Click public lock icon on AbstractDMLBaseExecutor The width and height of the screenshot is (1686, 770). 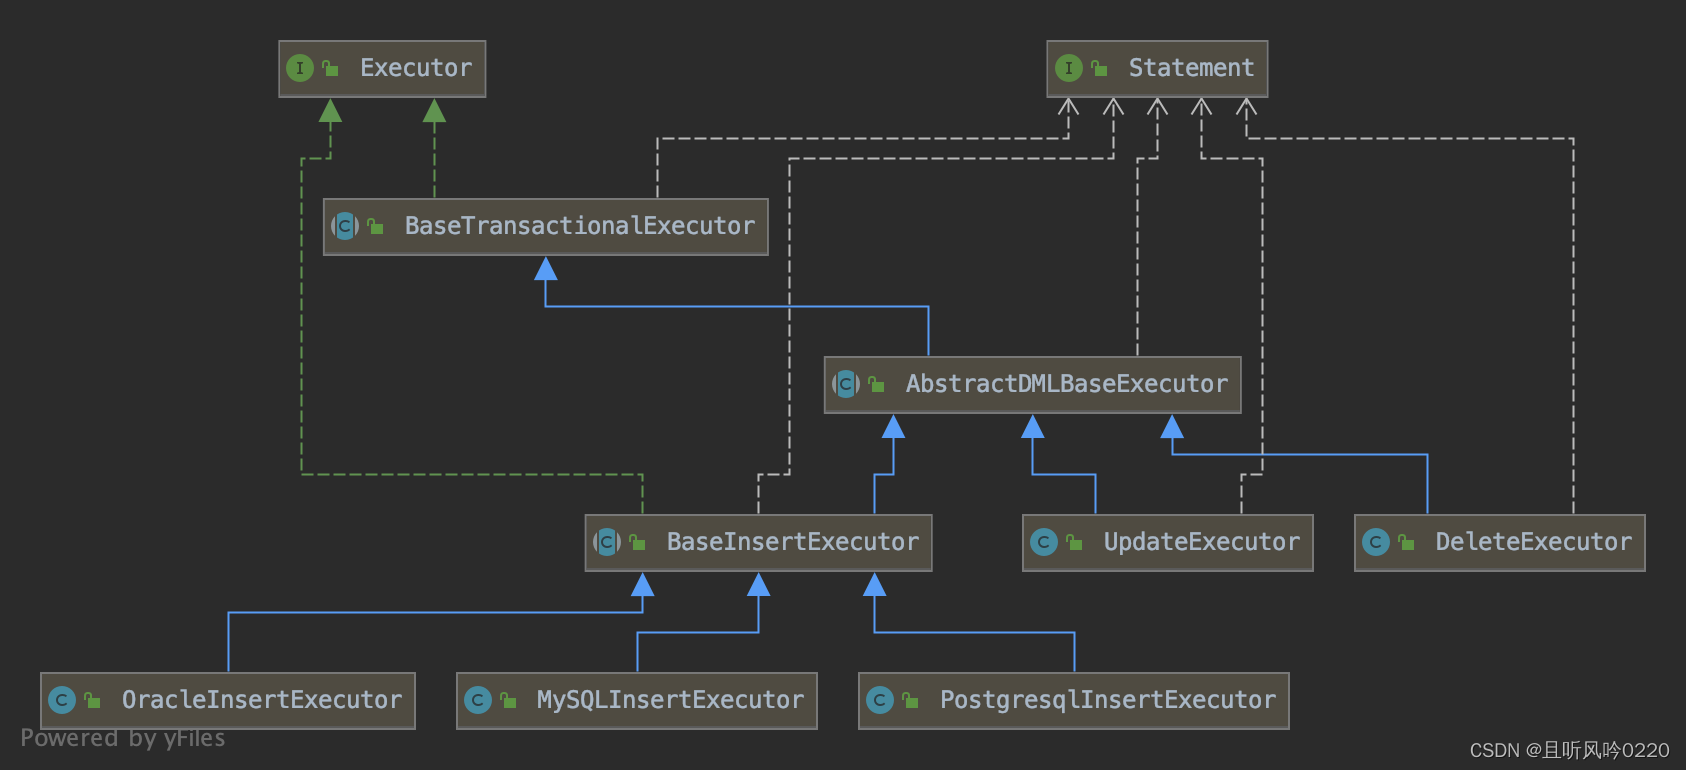point(876,384)
